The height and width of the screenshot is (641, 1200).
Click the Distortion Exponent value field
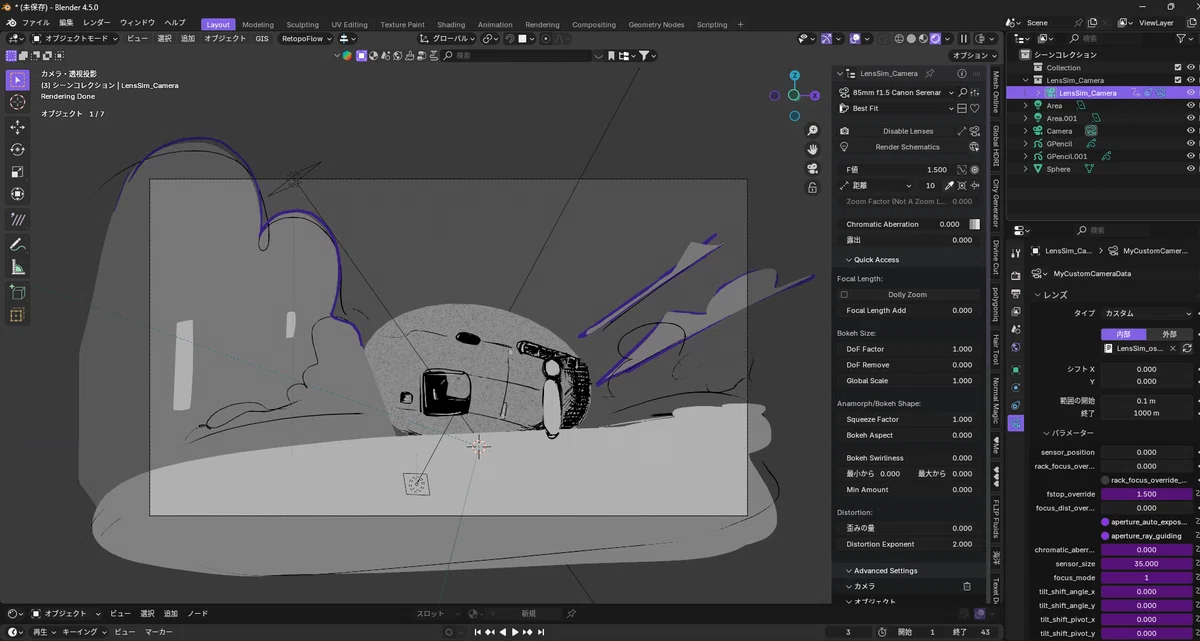(909, 545)
